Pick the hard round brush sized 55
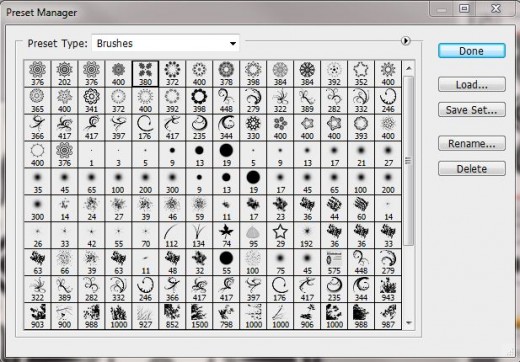520x362 pixels. click(x=226, y=262)
